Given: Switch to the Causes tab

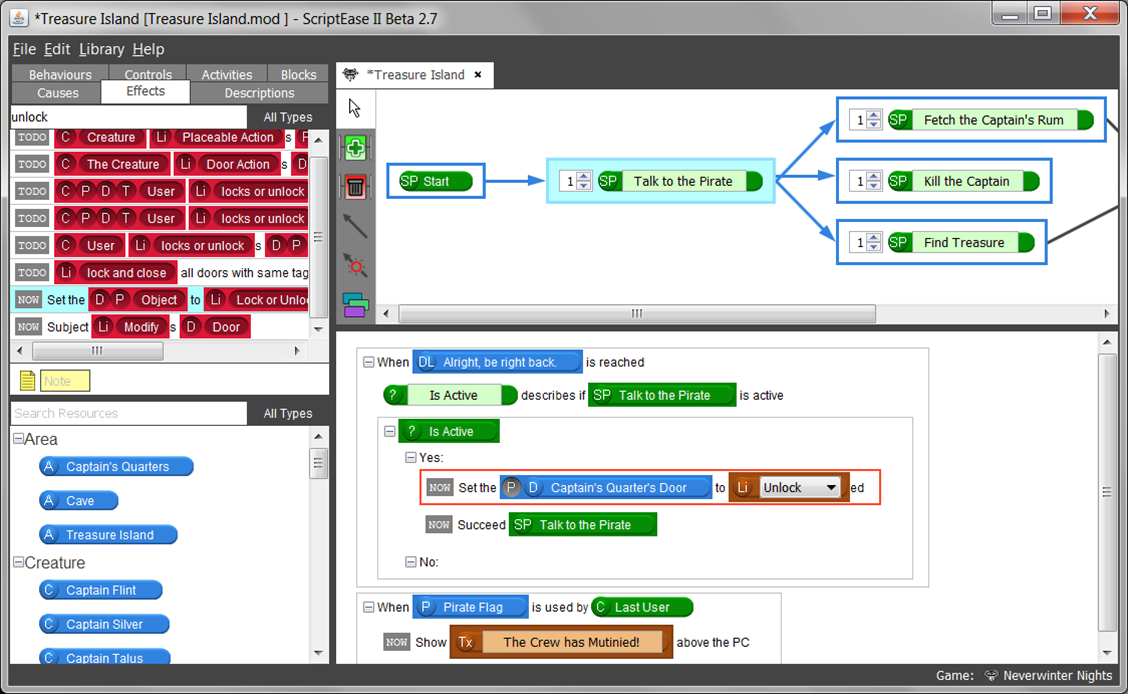Looking at the screenshot, I should pyautogui.click(x=58, y=93).
